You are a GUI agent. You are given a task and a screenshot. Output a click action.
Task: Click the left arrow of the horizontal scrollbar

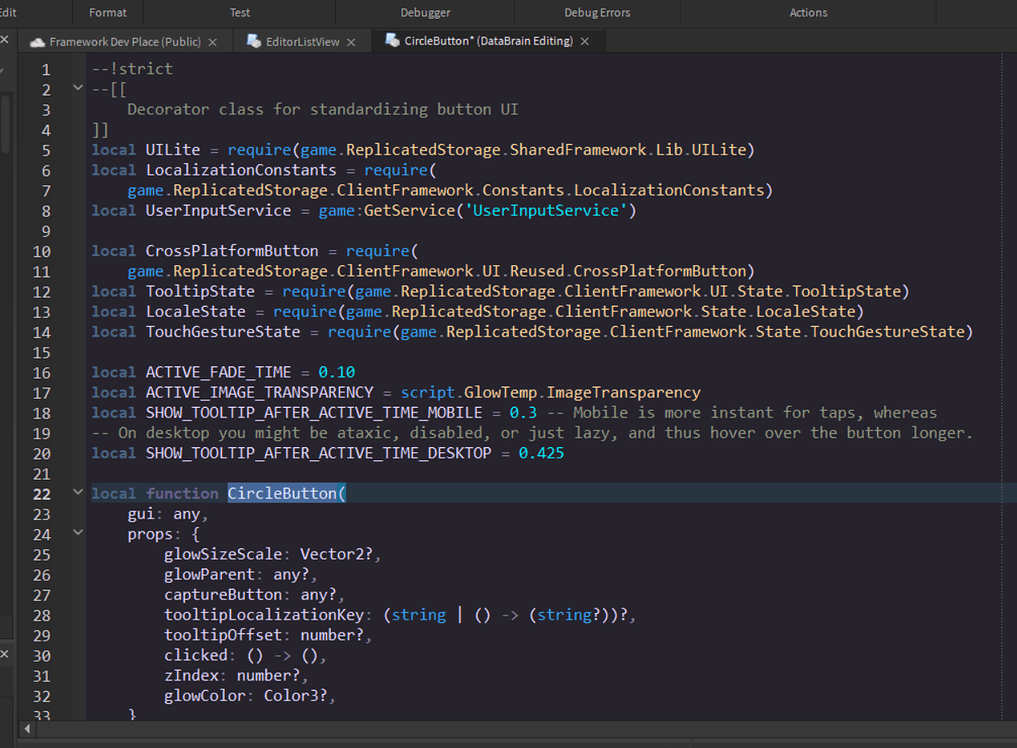point(25,731)
